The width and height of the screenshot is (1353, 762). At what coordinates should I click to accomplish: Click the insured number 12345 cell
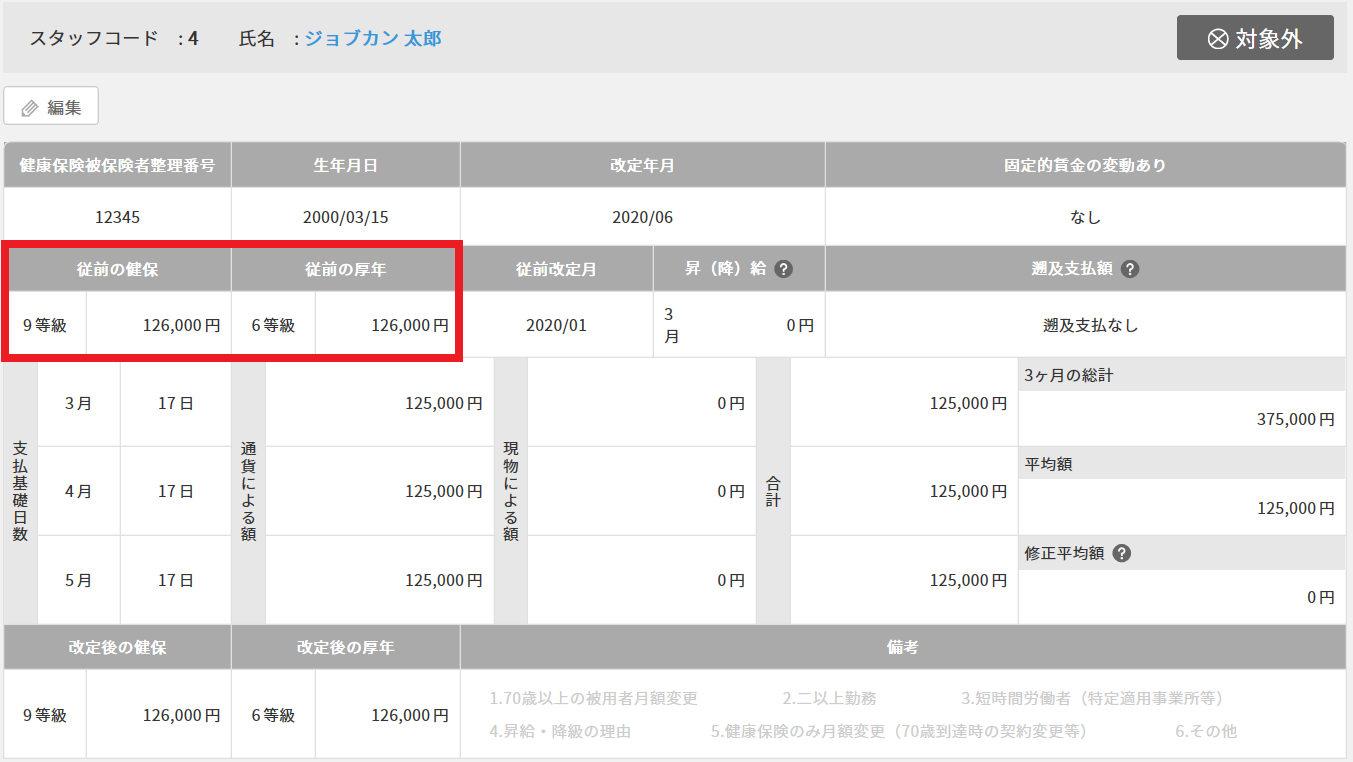(x=117, y=216)
